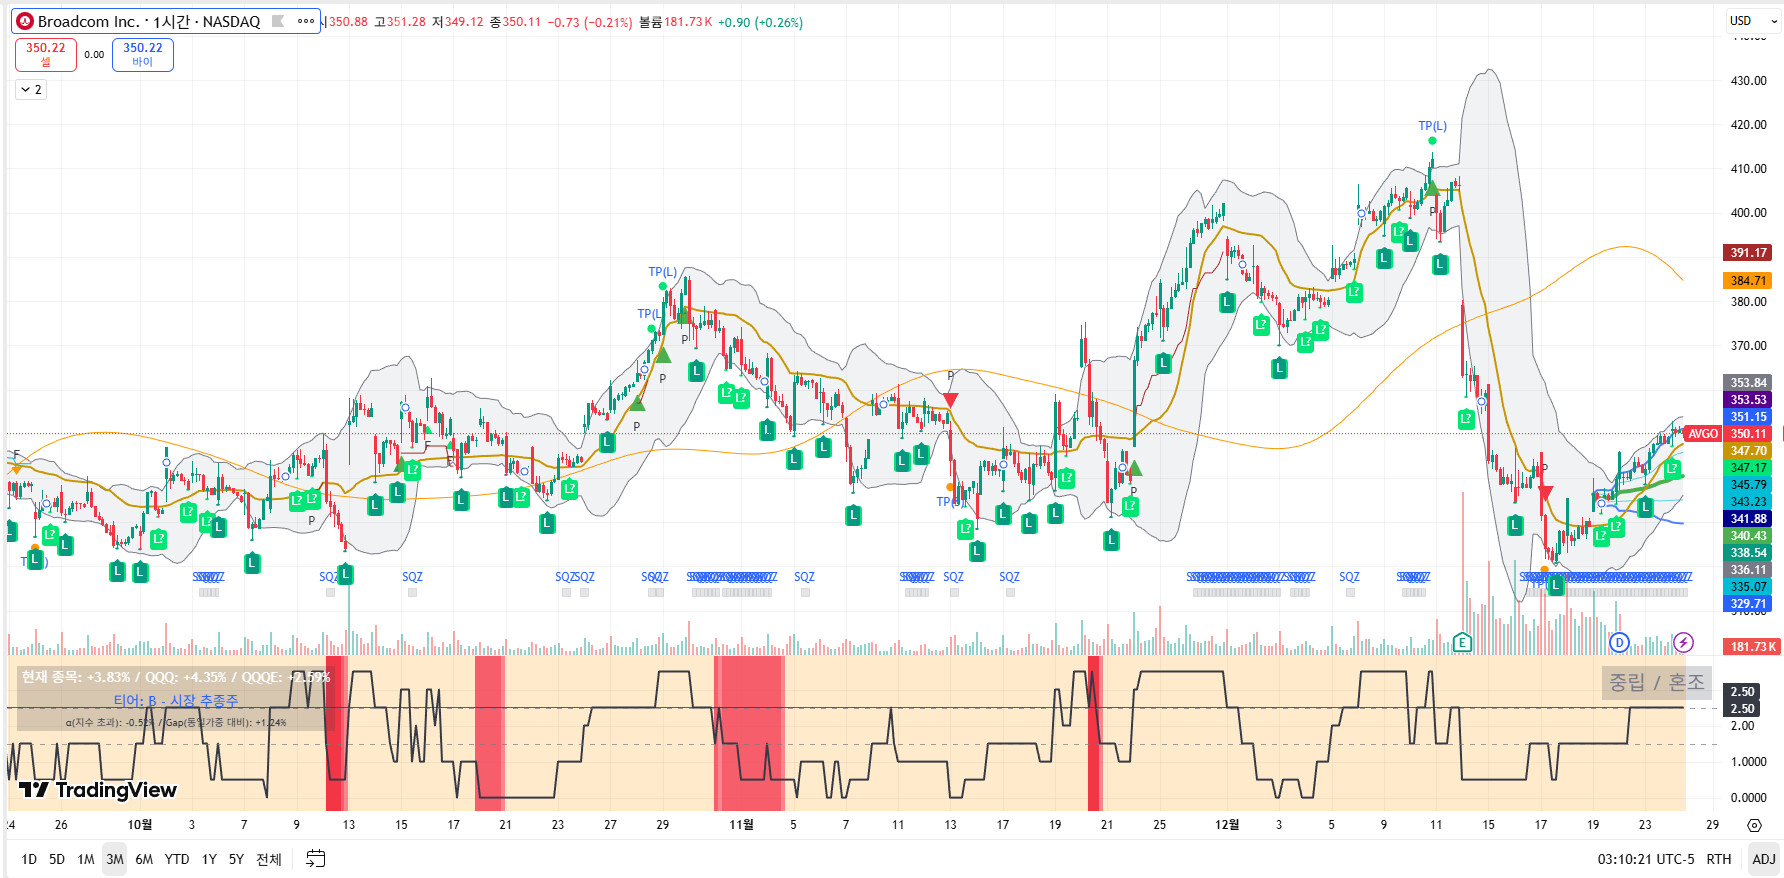
Task: Click the volume value 181.73K in the header
Action: tap(688, 22)
